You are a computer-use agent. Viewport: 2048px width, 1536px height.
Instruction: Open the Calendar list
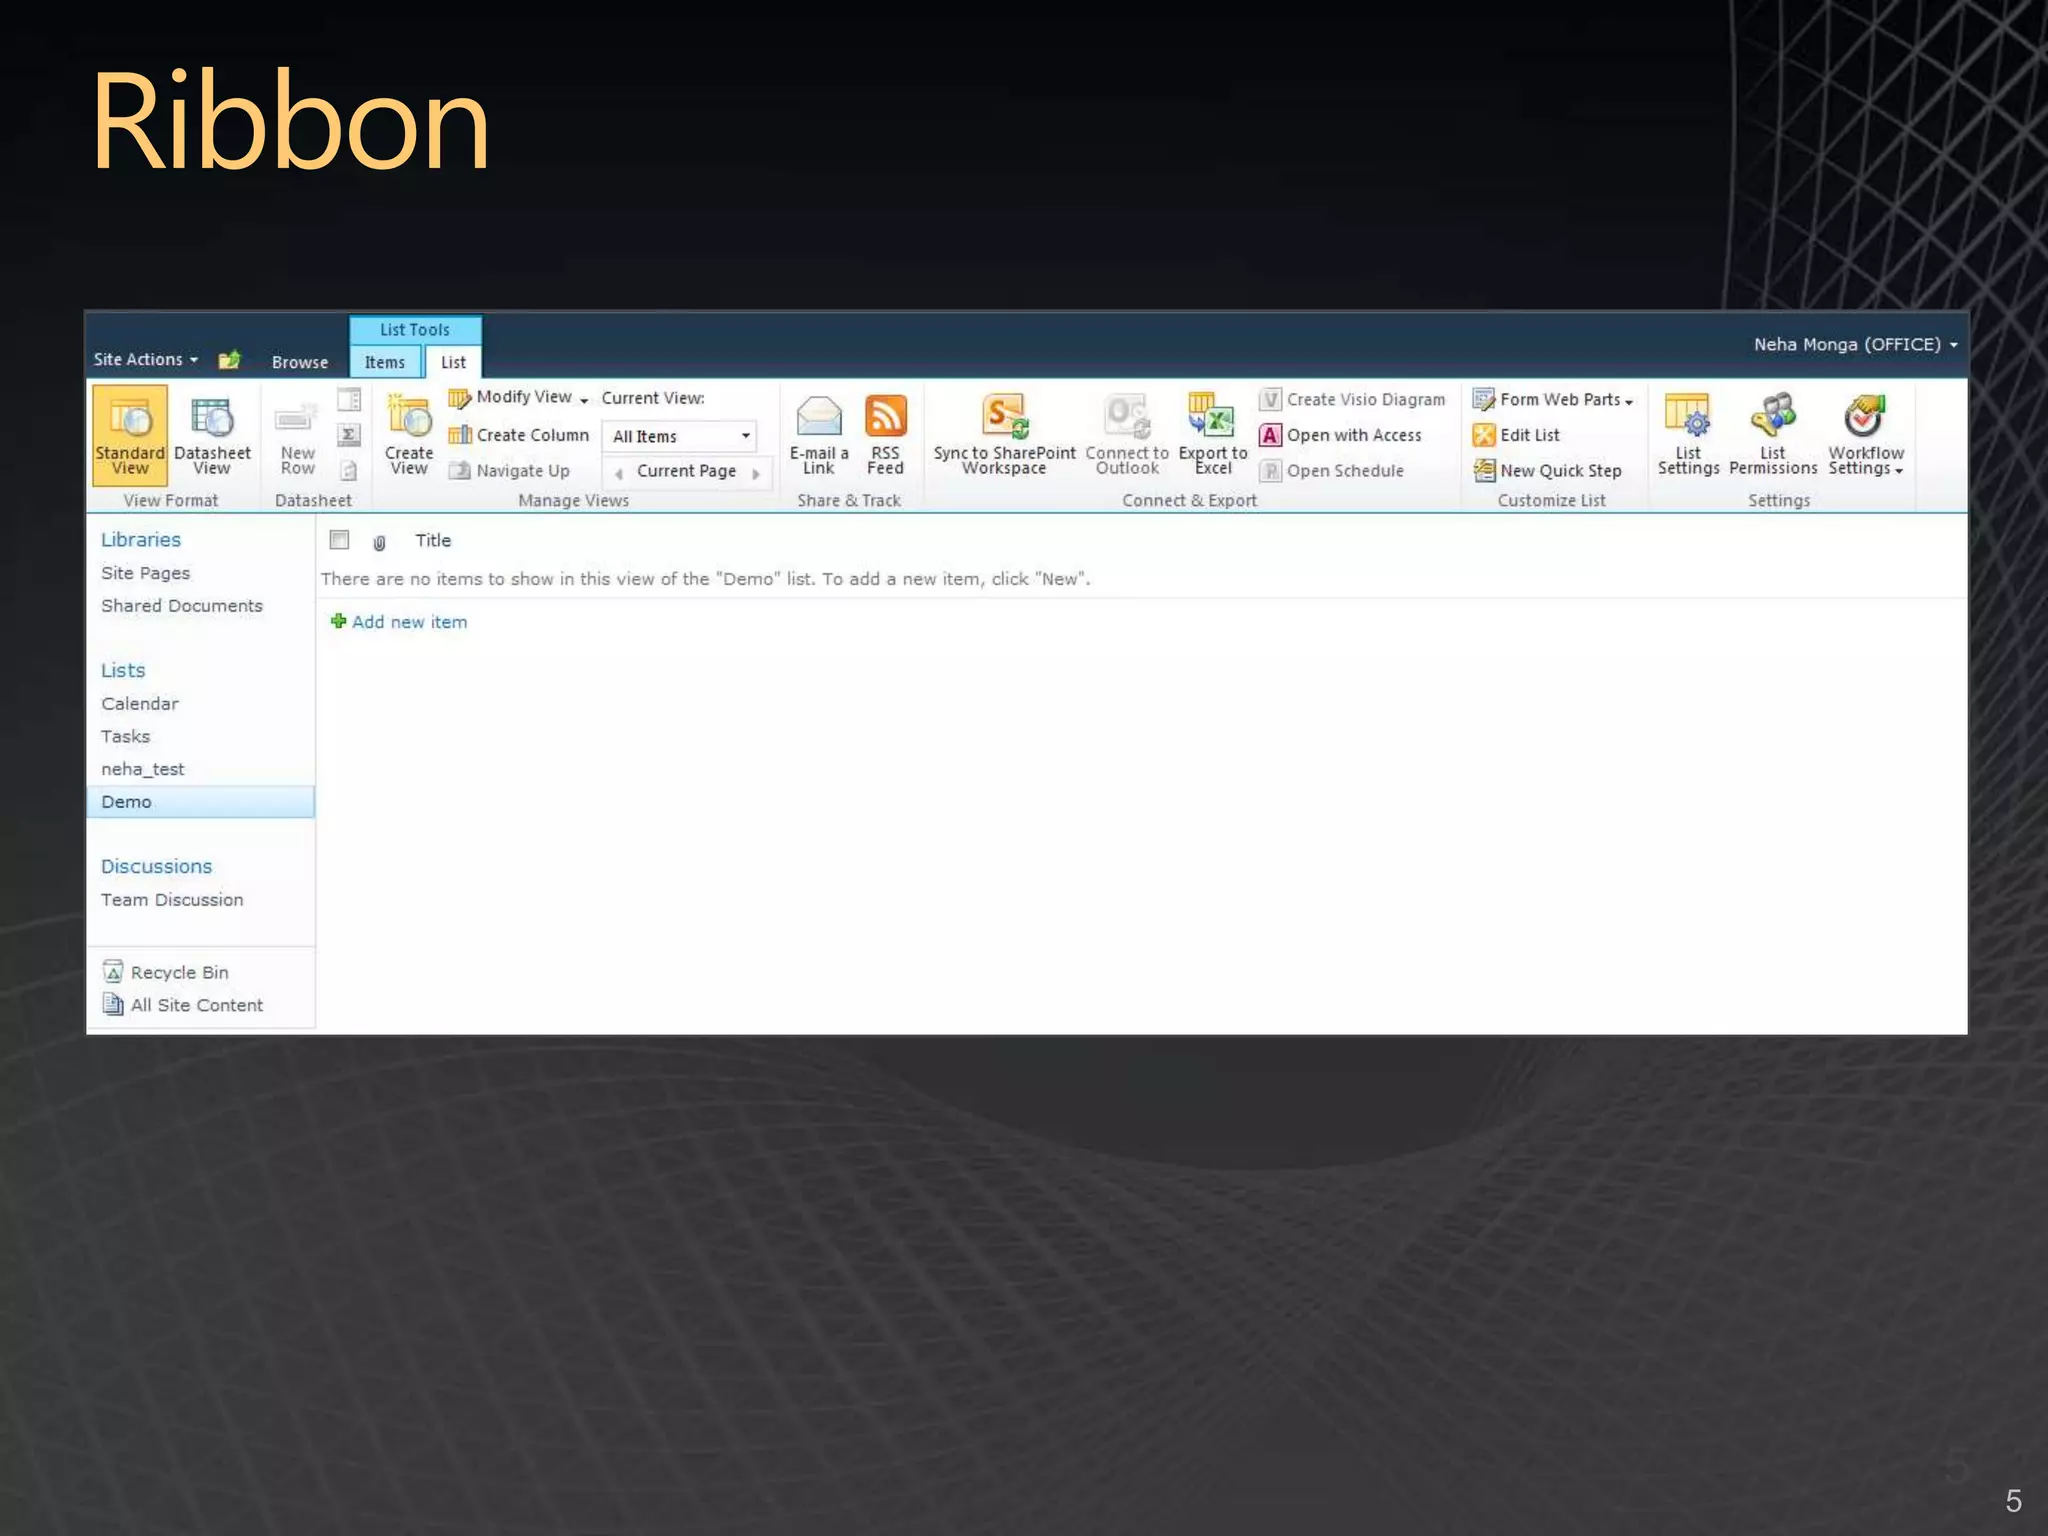point(140,704)
